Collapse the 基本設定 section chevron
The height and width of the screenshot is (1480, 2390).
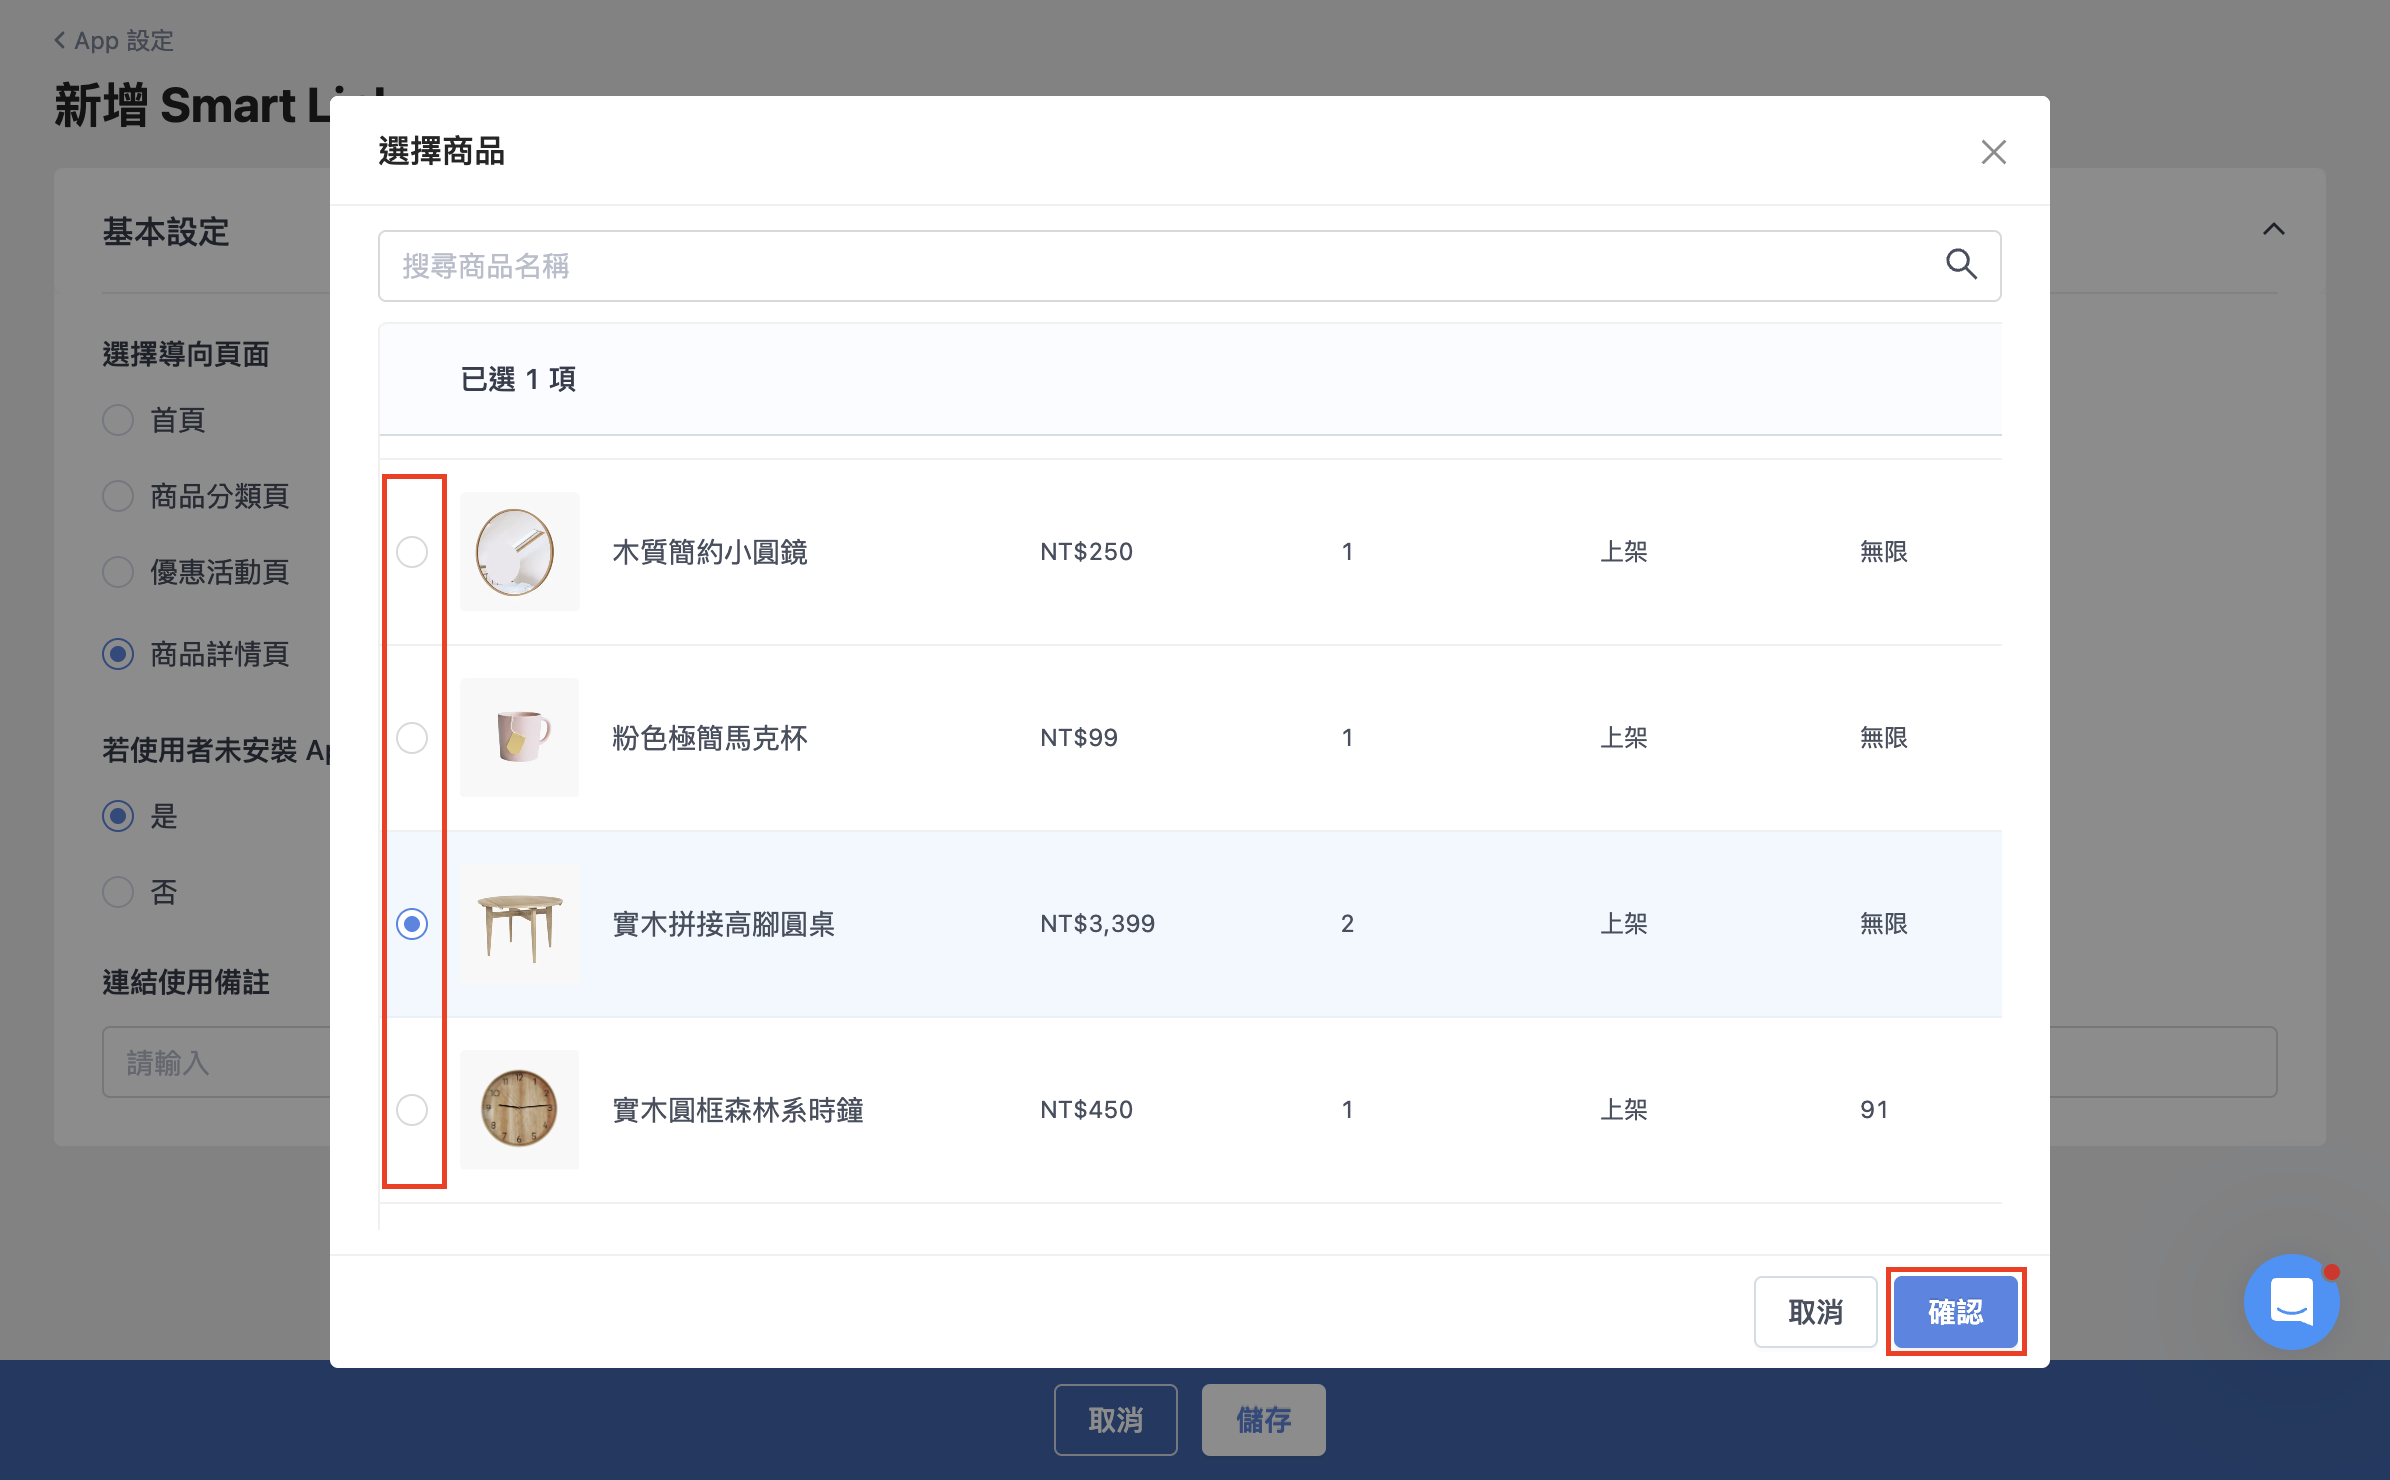tap(2273, 229)
